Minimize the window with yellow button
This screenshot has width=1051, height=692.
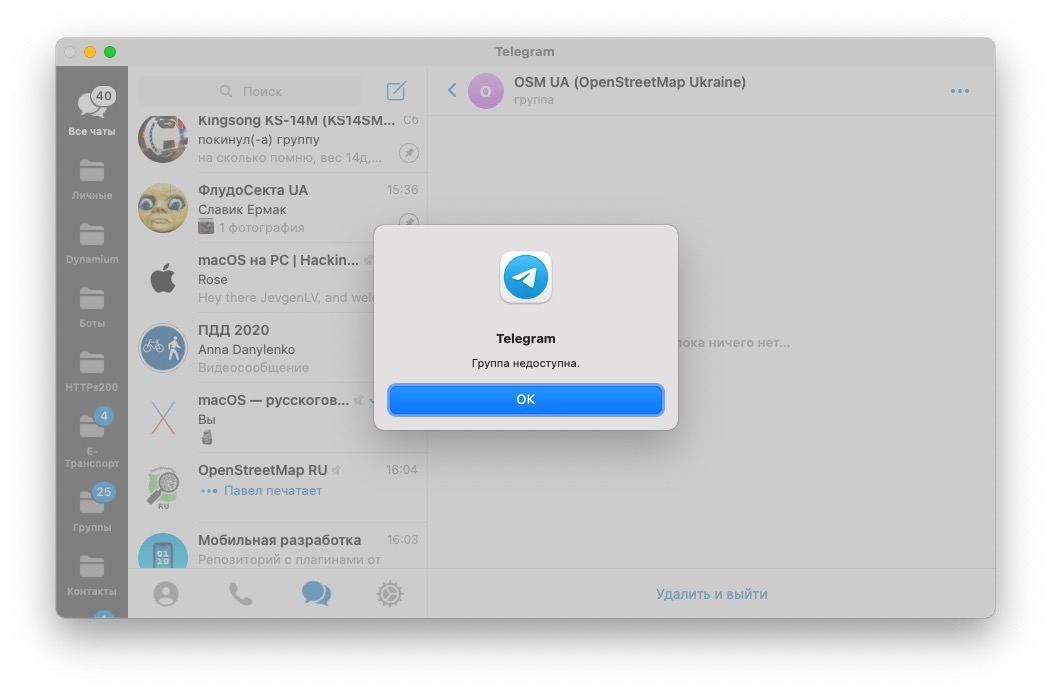click(x=90, y=52)
